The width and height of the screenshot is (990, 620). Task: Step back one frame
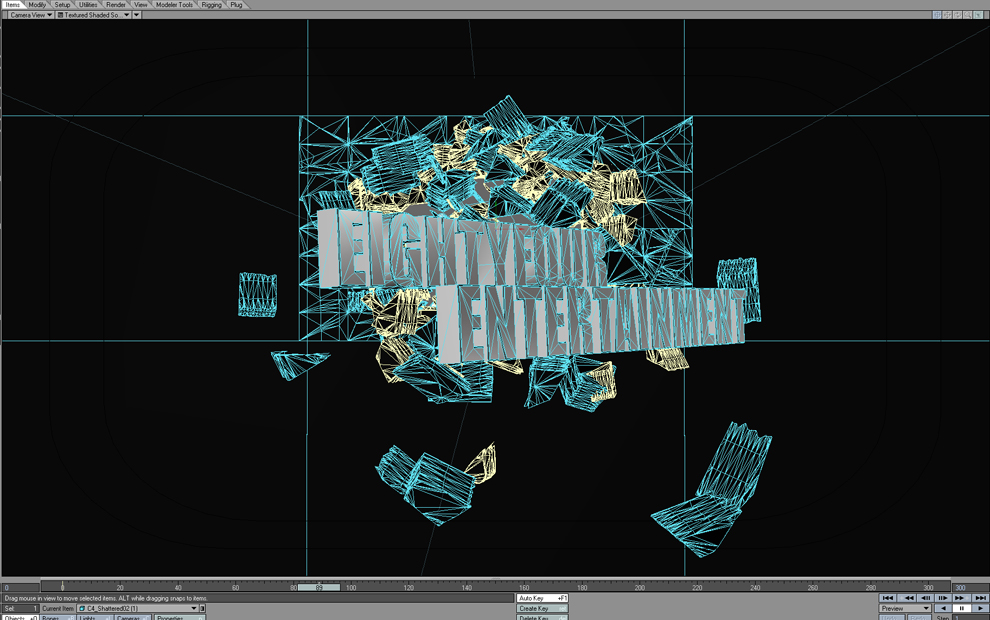pos(926,598)
